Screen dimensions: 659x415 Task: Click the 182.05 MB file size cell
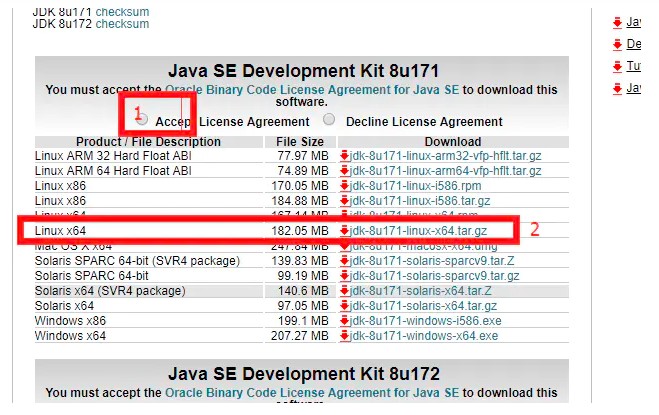click(x=300, y=231)
